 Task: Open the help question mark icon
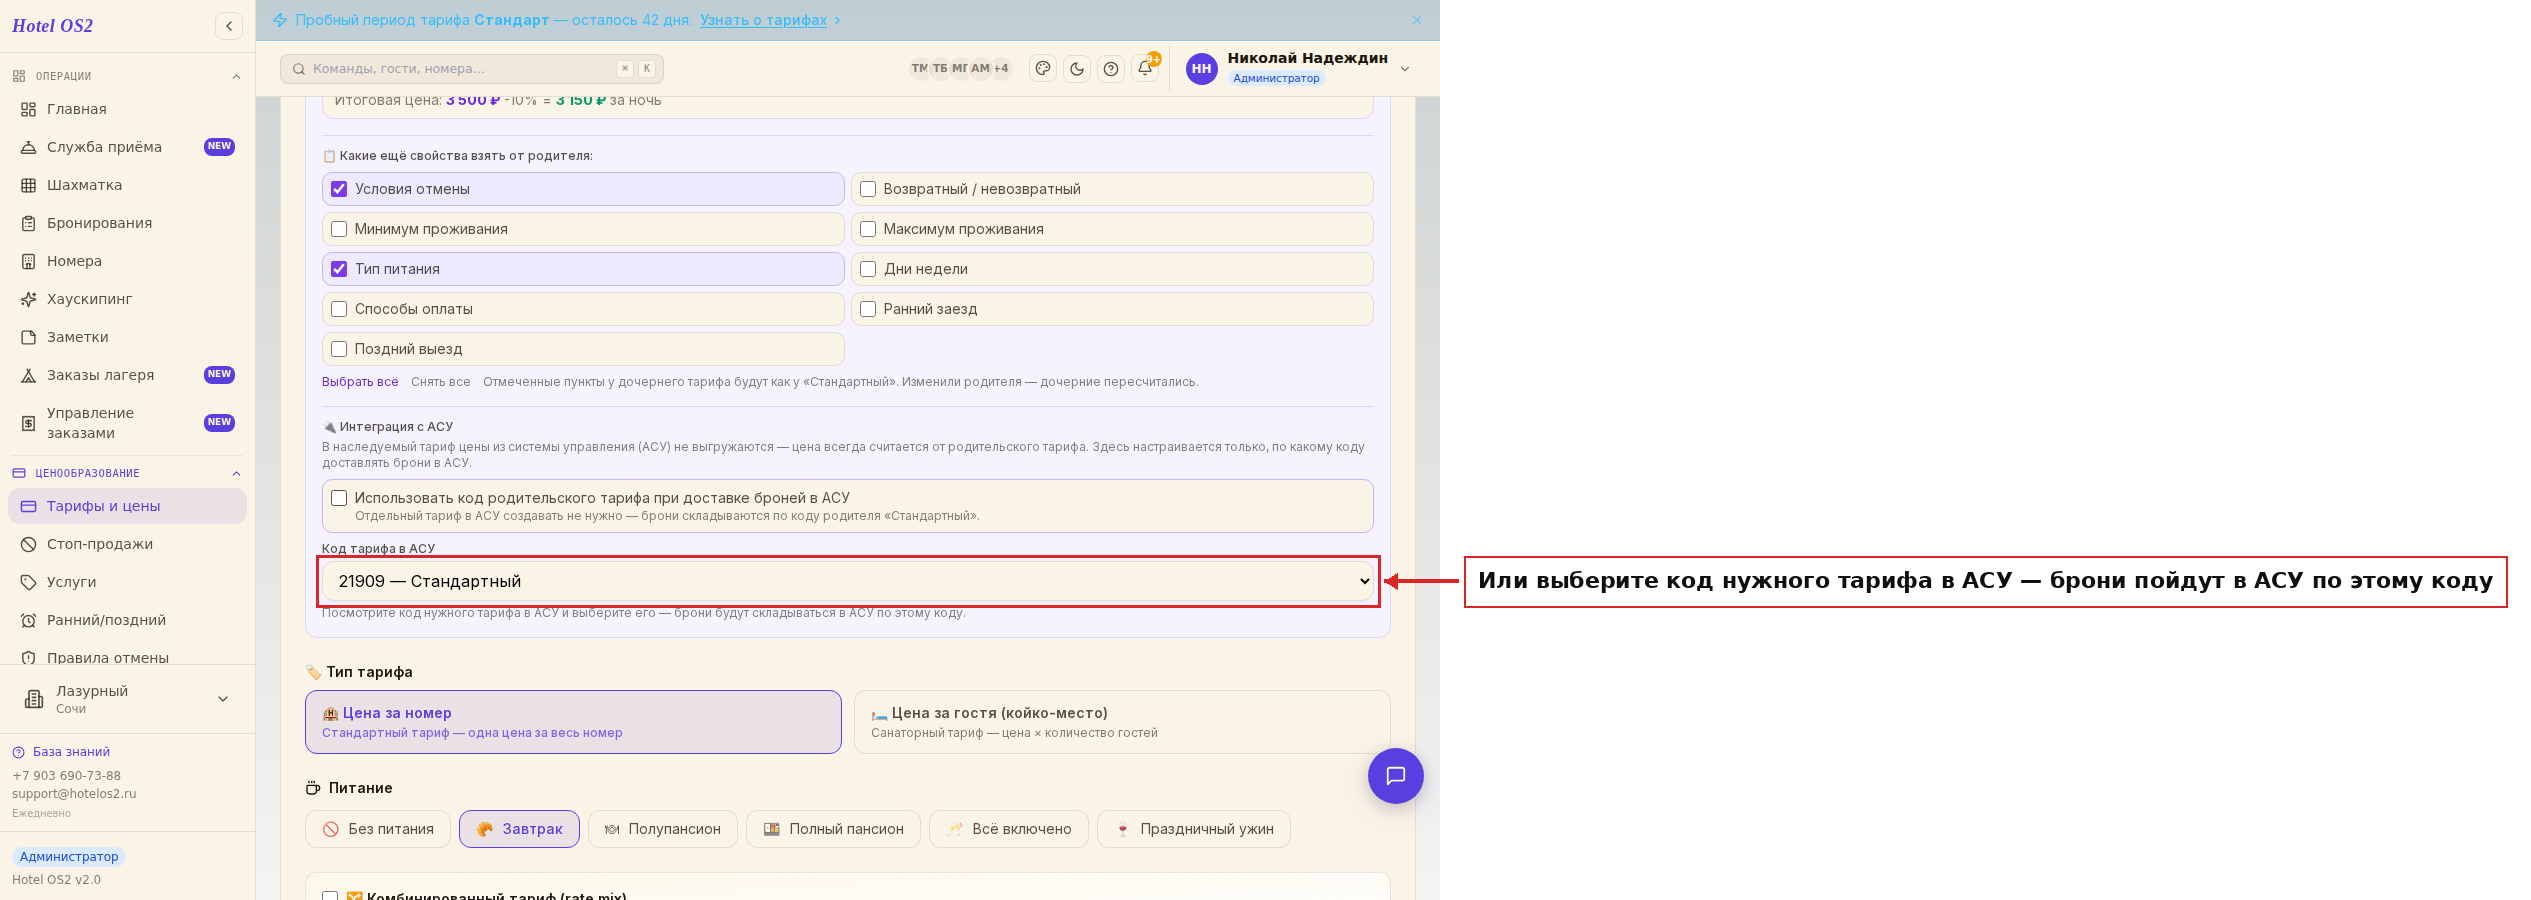point(1111,69)
